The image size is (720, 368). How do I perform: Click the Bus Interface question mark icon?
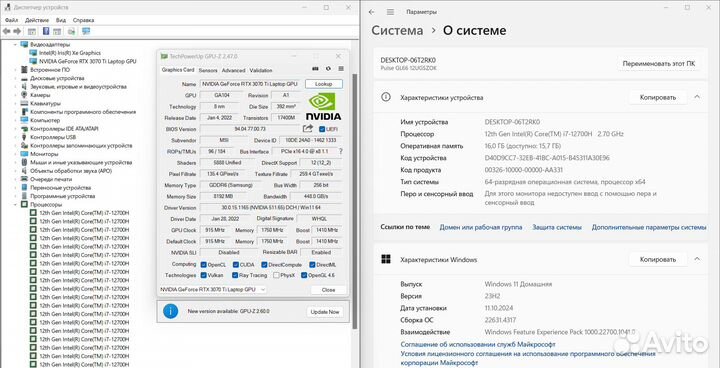pos(340,151)
